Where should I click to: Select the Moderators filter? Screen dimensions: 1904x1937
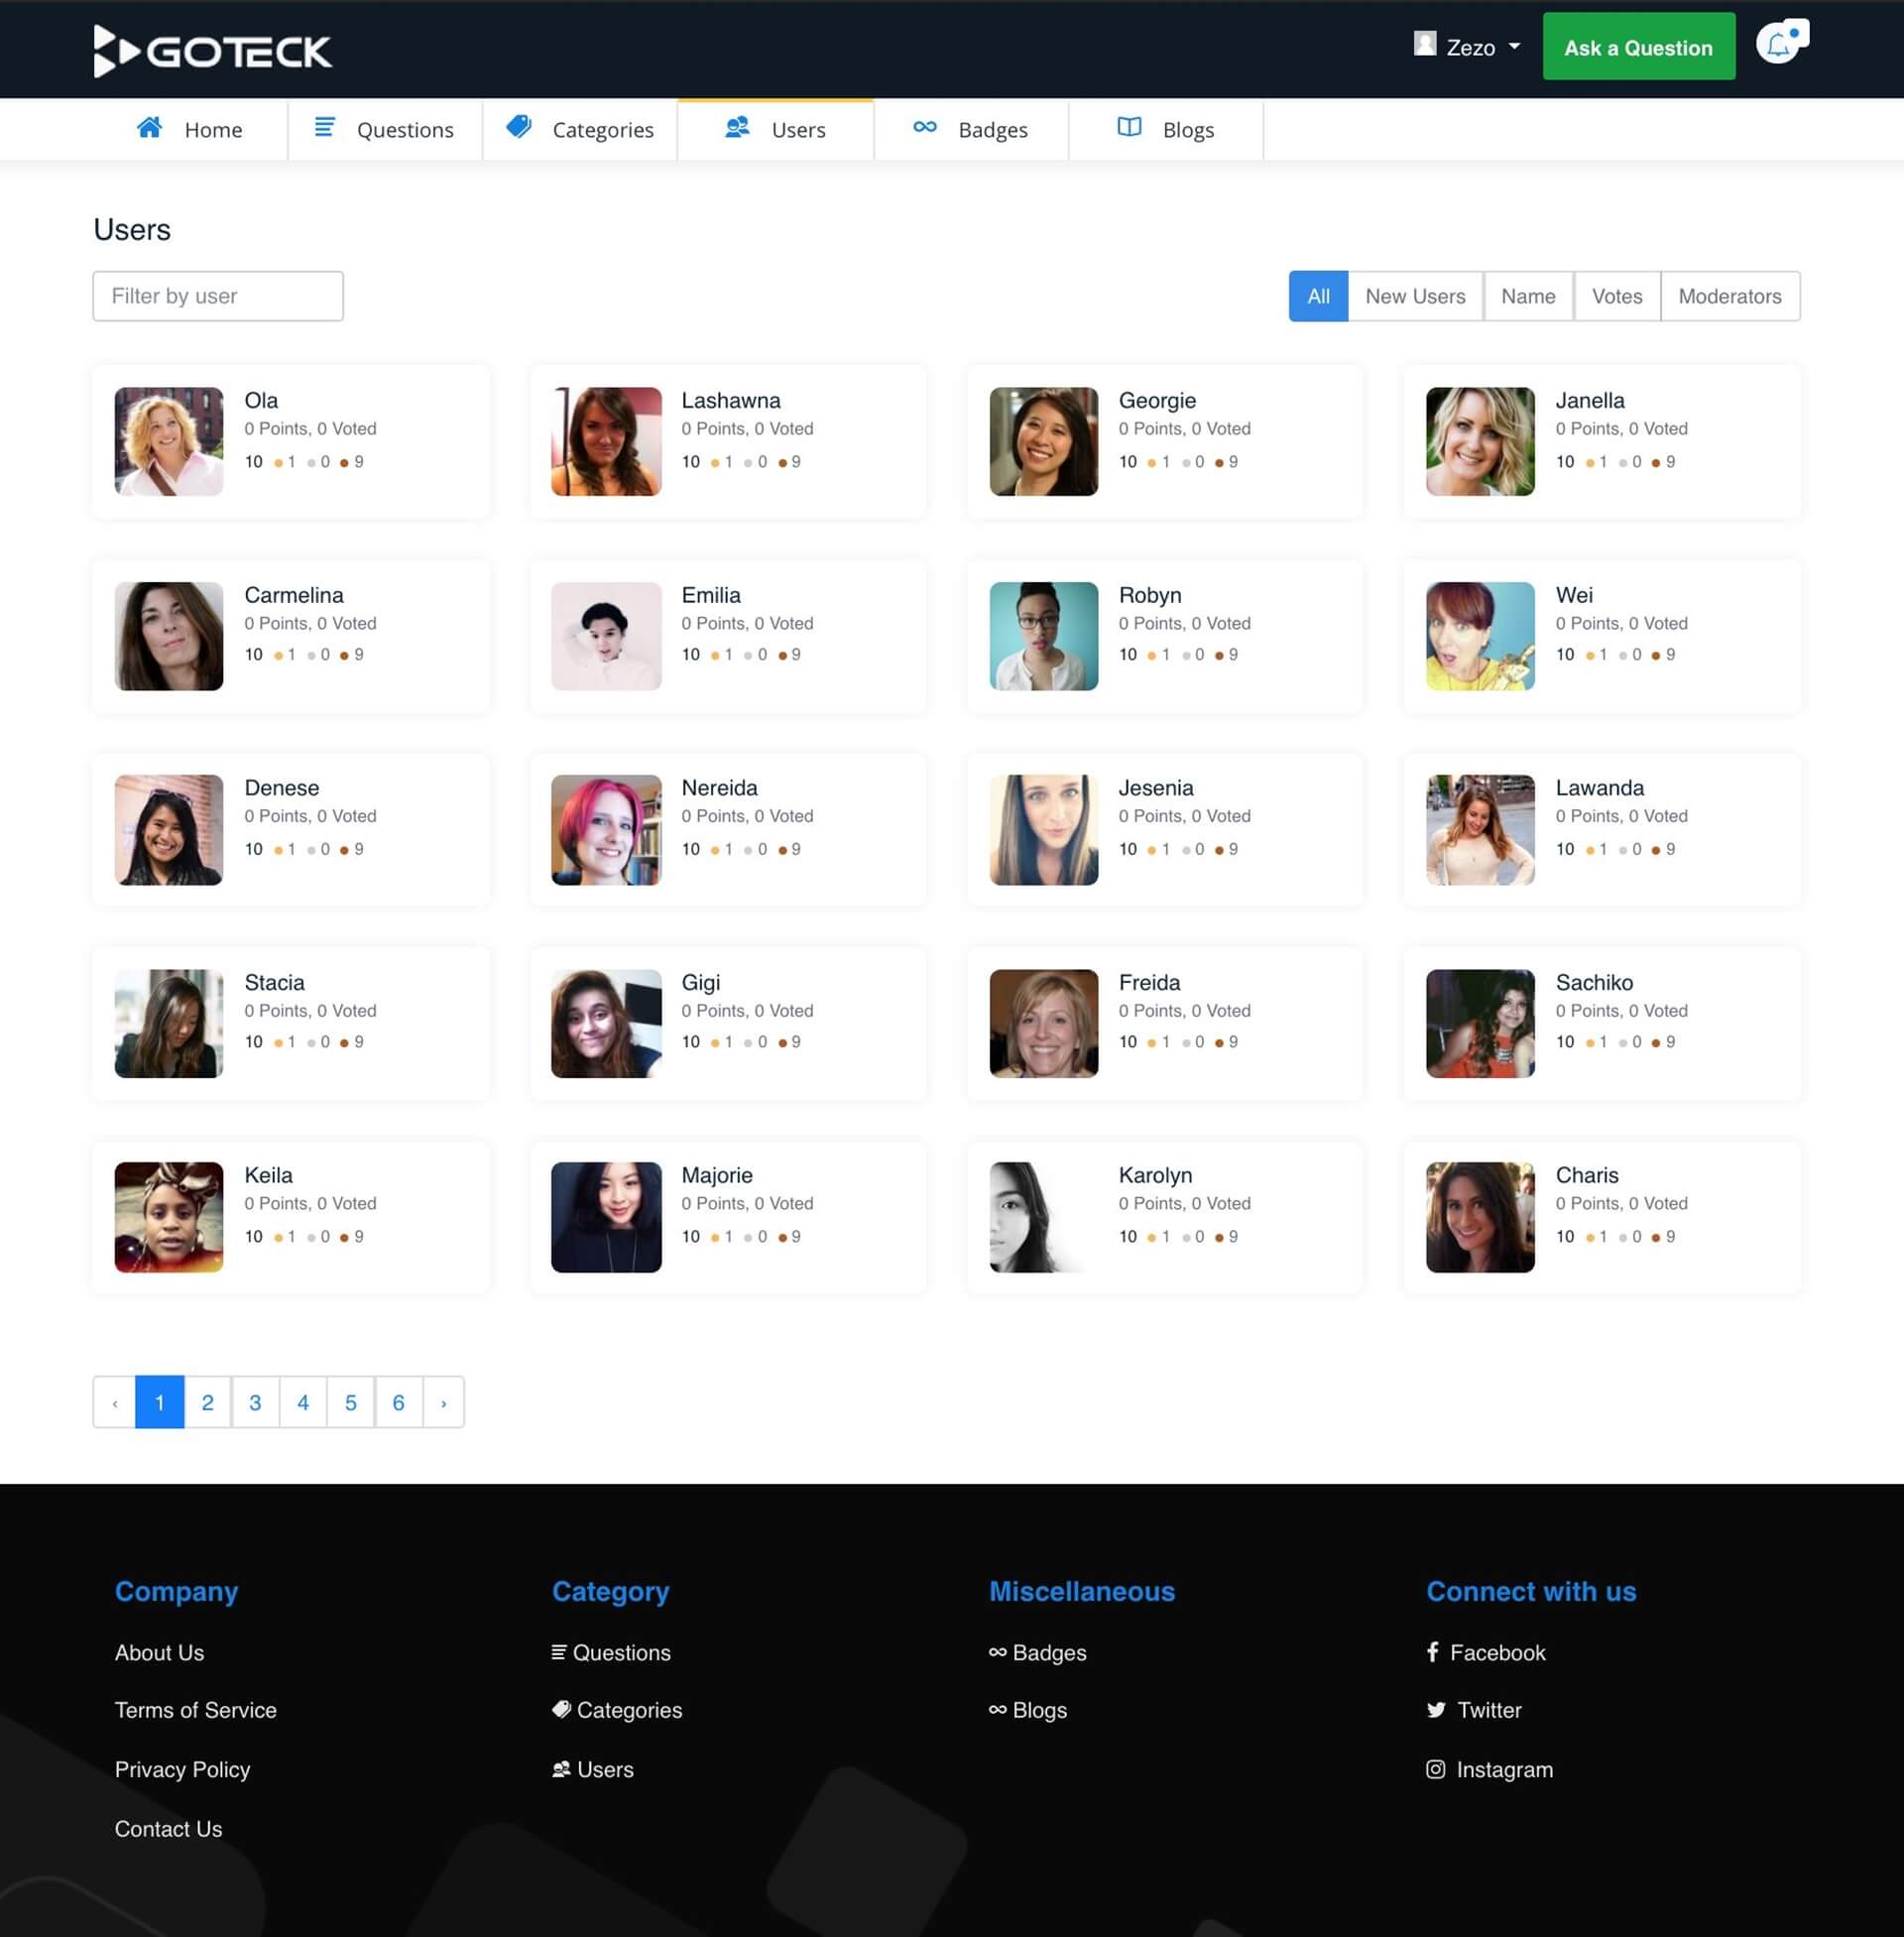1729,296
